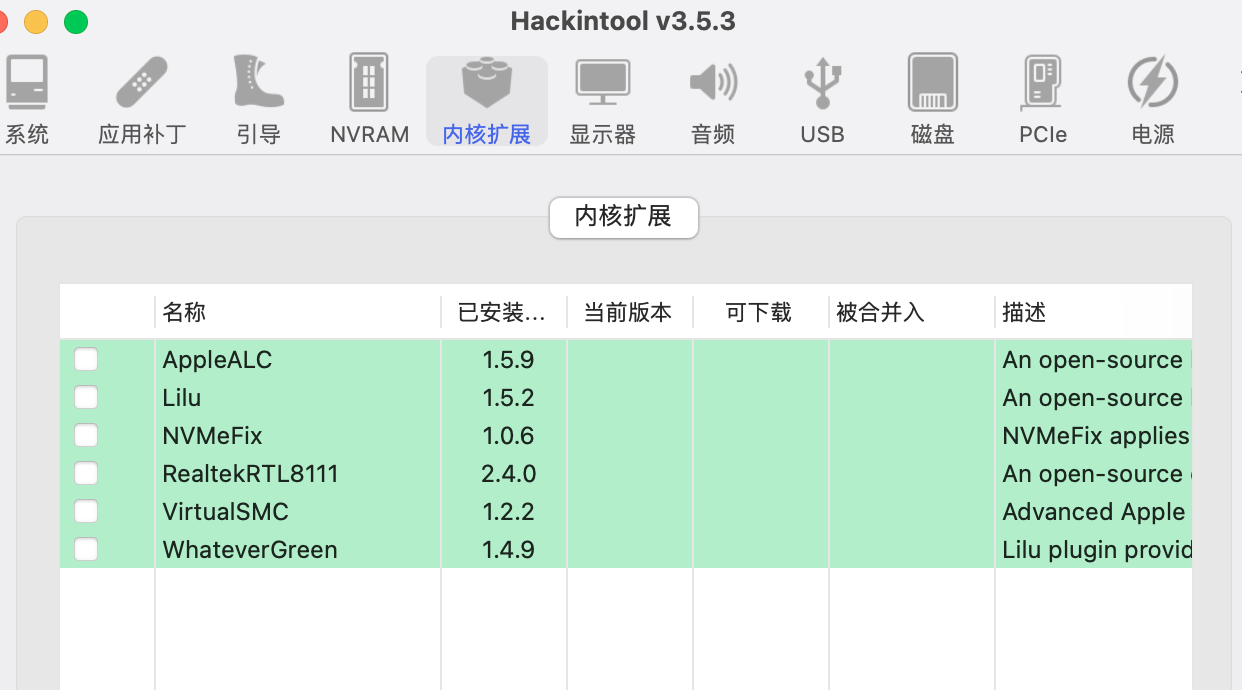Open the 显示器 monitor icon
This screenshot has width=1242, height=690.
pyautogui.click(x=602, y=100)
